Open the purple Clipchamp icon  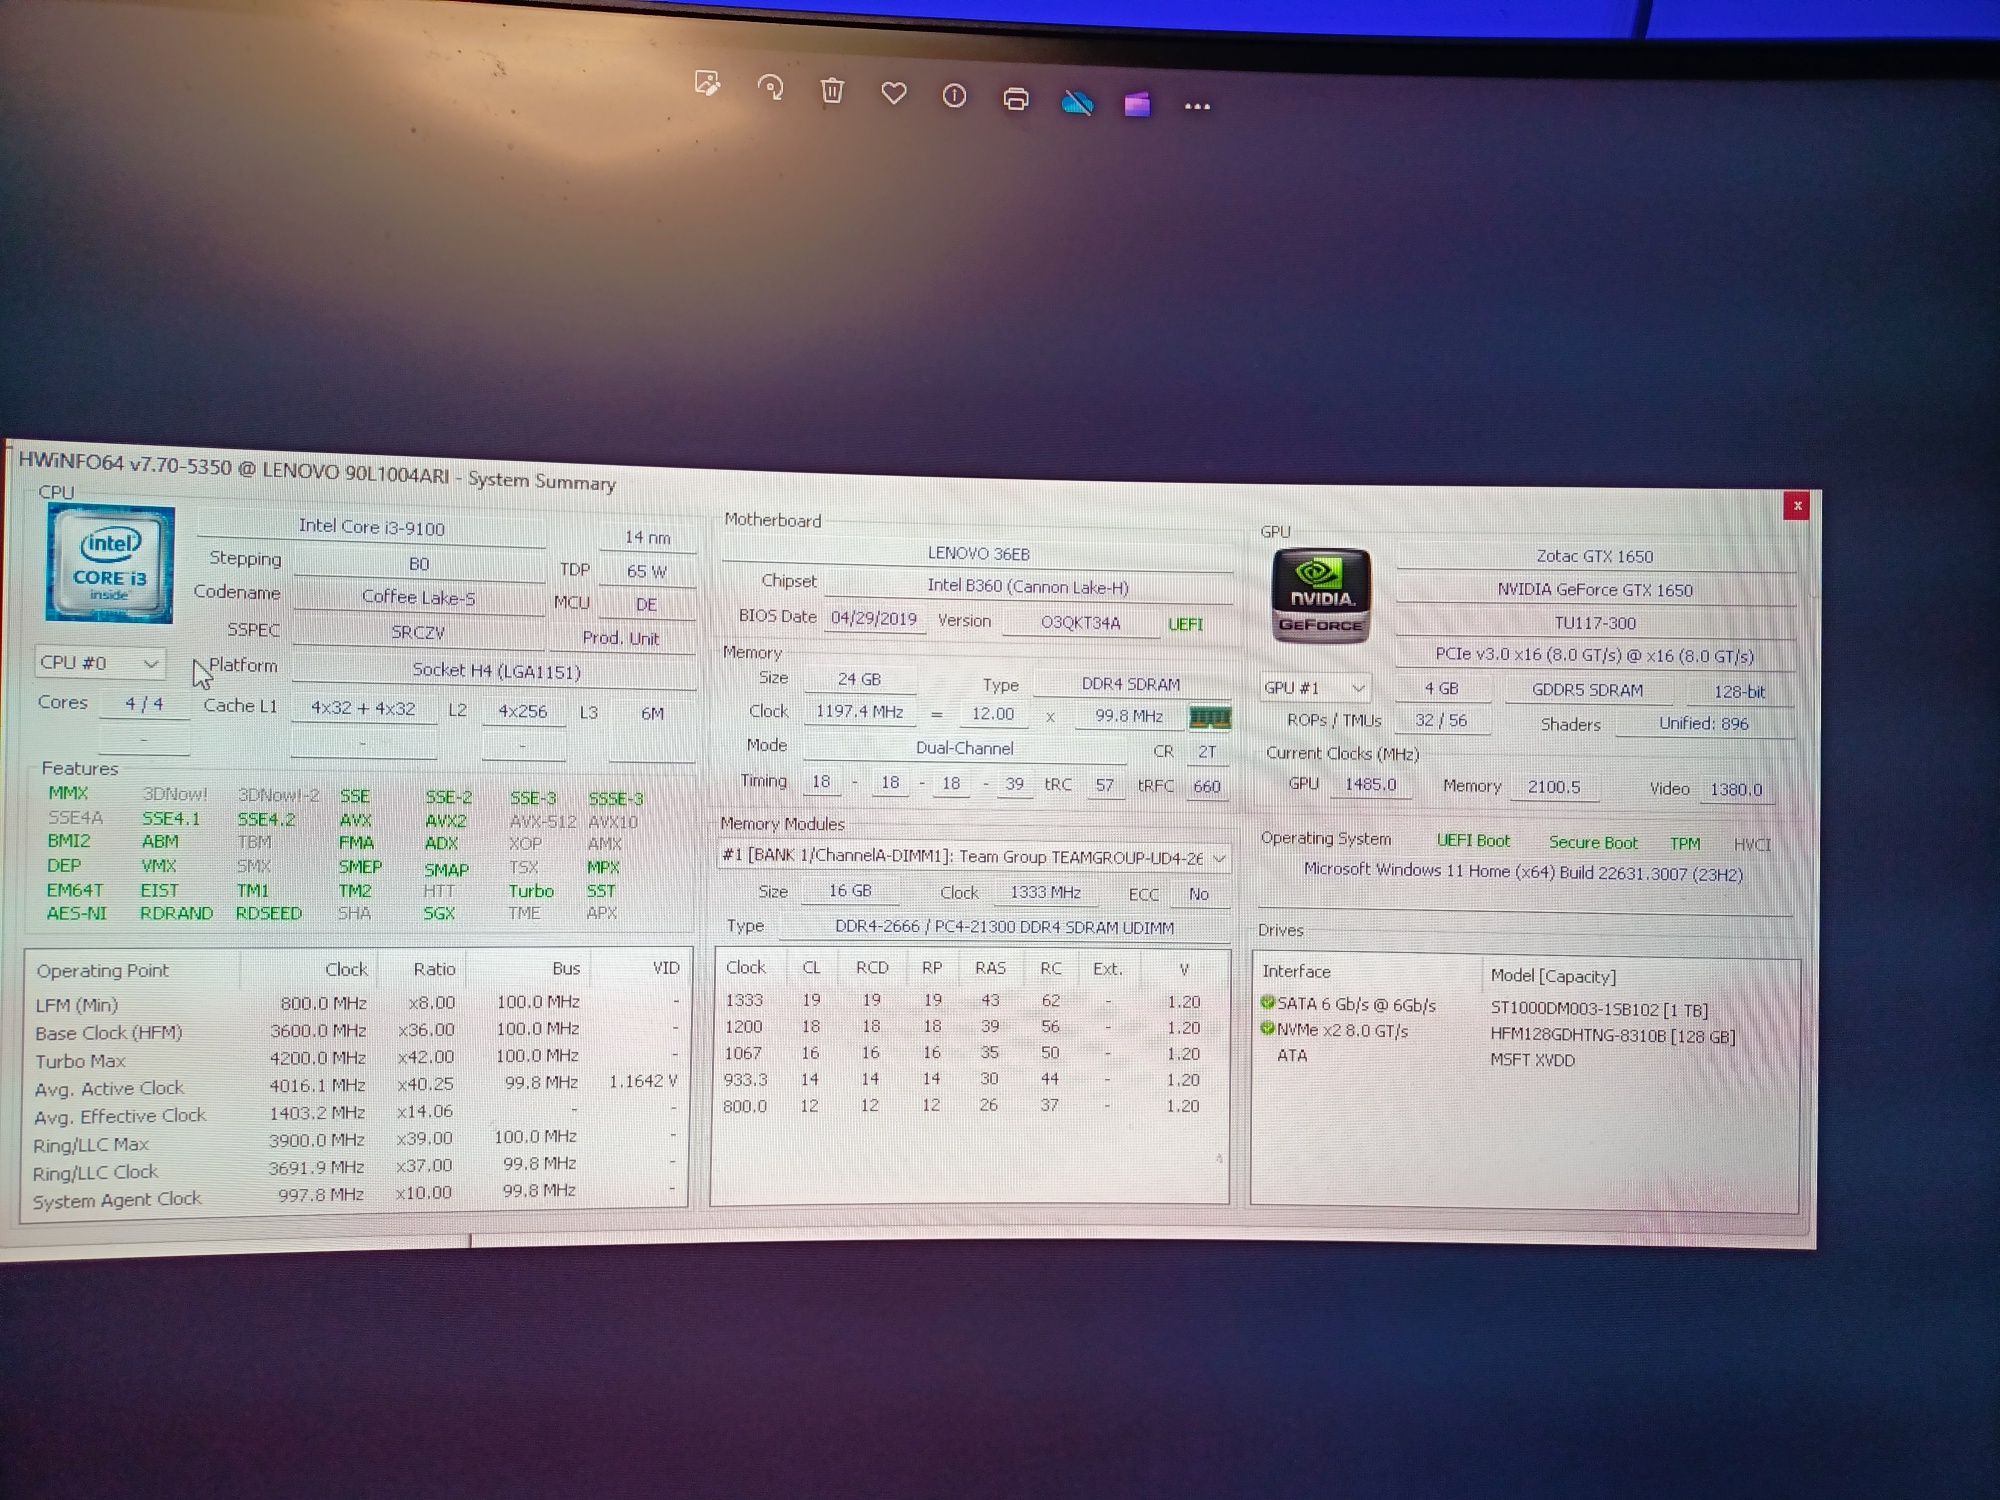(x=1137, y=104)
